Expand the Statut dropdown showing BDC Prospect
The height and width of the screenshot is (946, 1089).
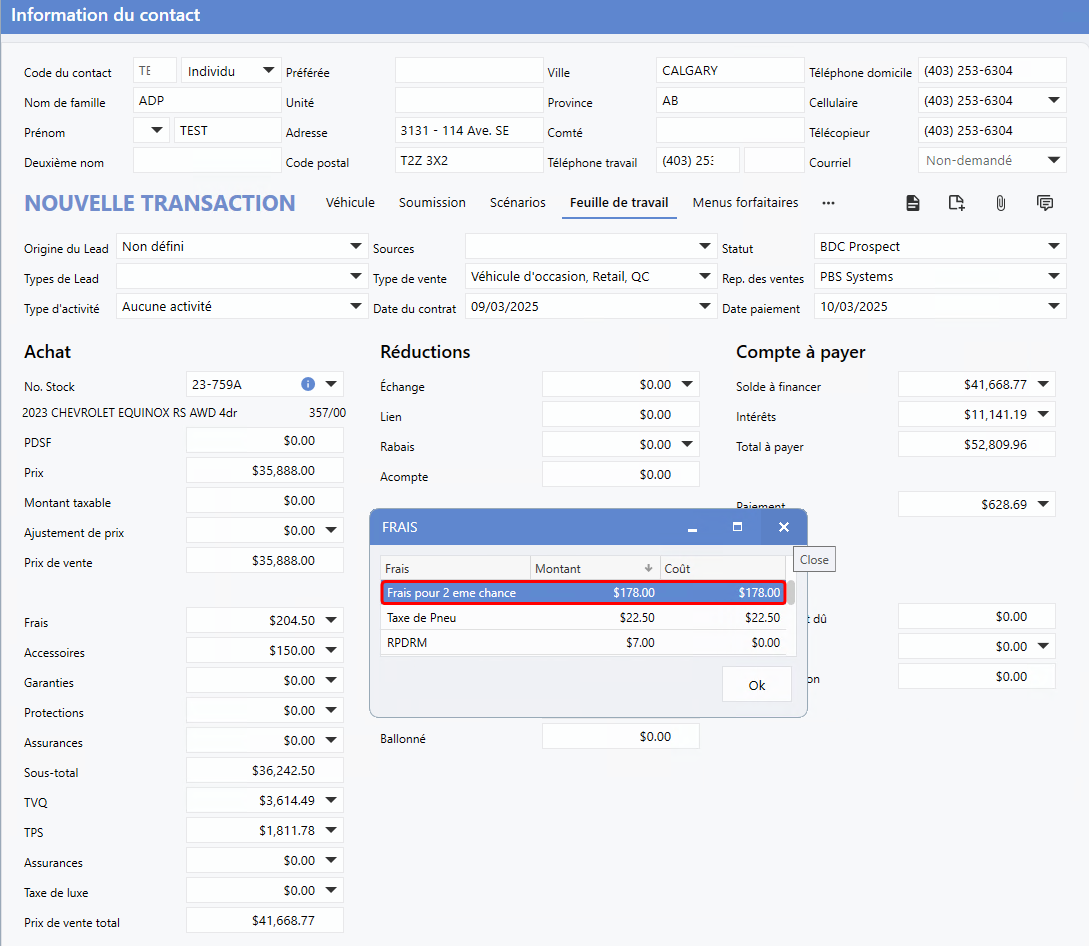[1054, 247]
